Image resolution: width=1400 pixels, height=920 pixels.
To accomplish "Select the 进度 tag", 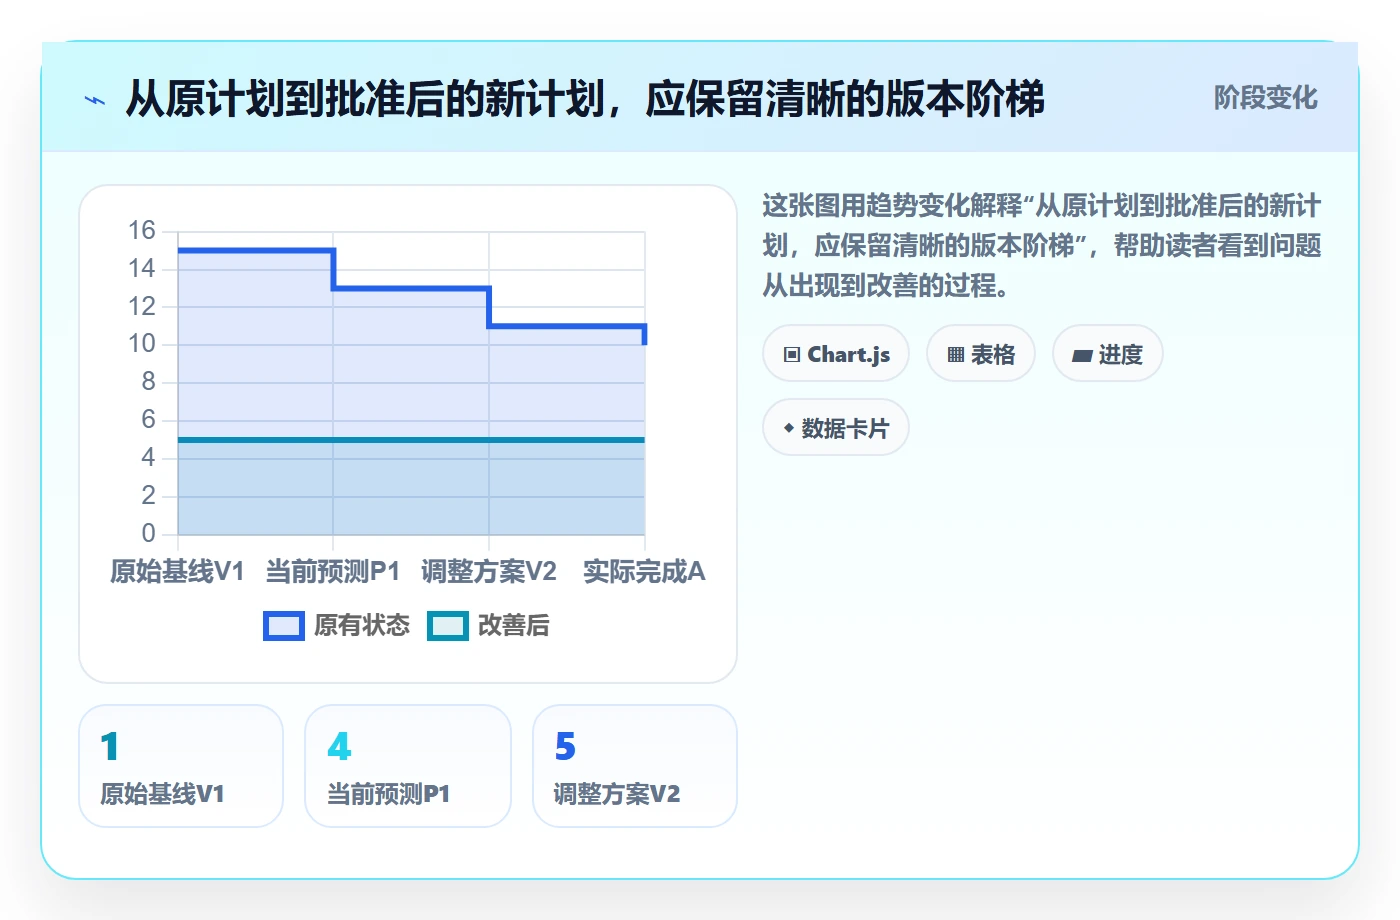I will point(1108,354).
